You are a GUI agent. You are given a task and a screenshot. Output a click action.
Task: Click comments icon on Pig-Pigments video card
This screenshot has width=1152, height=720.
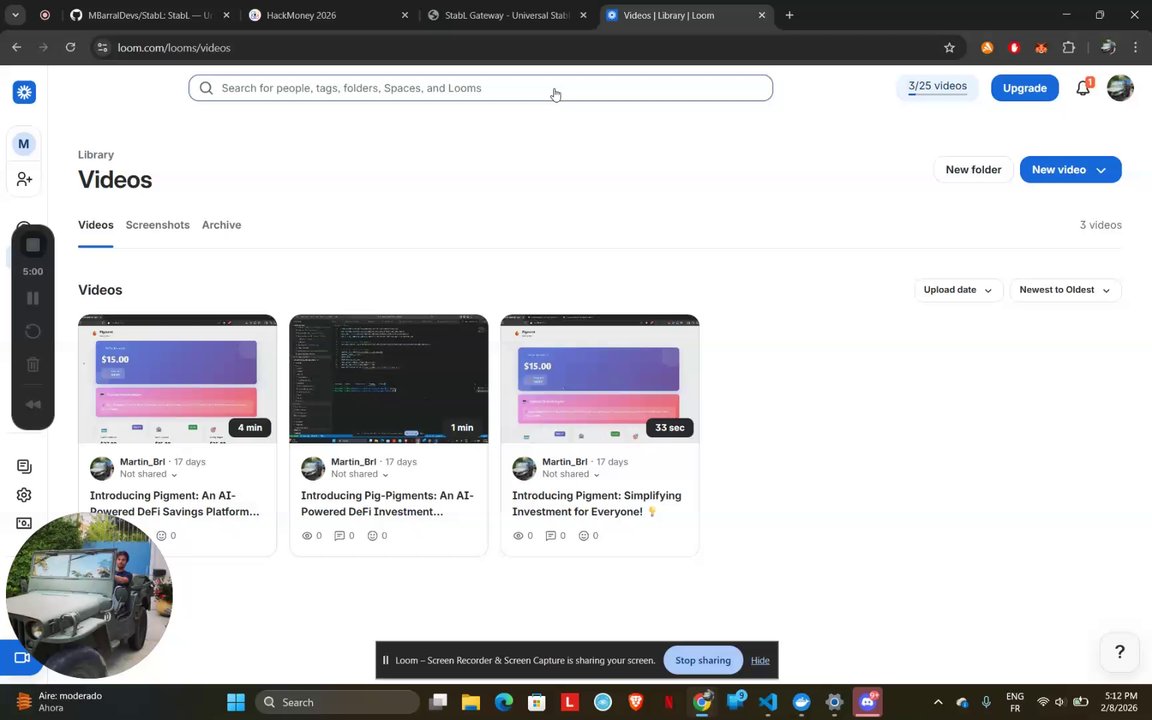pyautogui.click(x=339, y=536)
